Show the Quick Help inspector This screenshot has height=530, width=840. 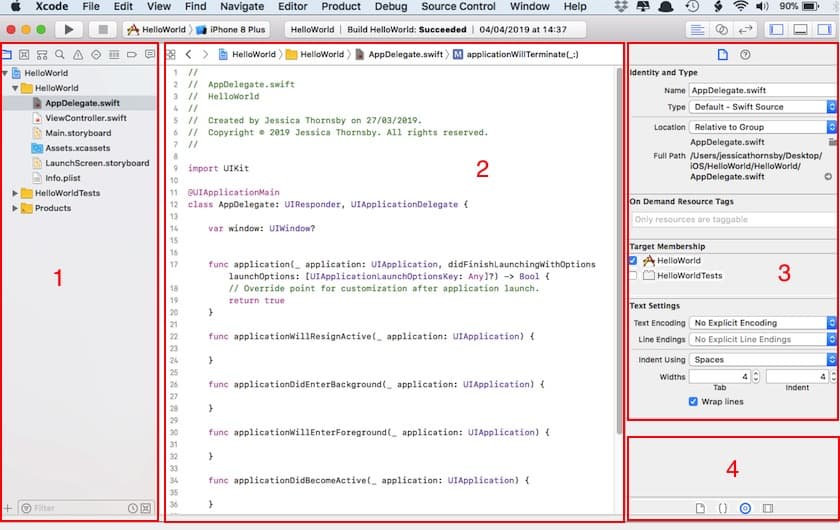click(745, 55)
